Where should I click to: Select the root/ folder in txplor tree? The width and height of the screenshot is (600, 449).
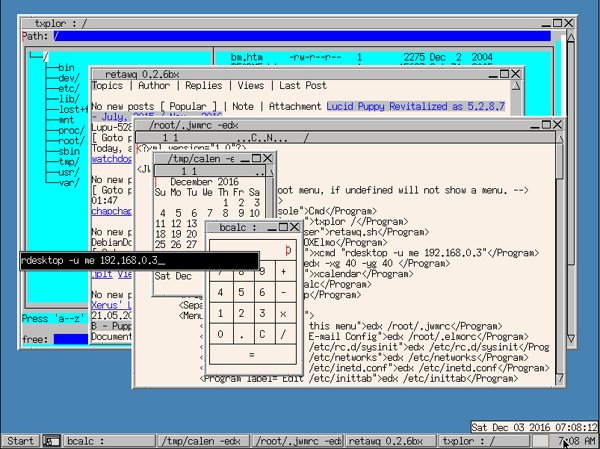(x=72, y=140)
